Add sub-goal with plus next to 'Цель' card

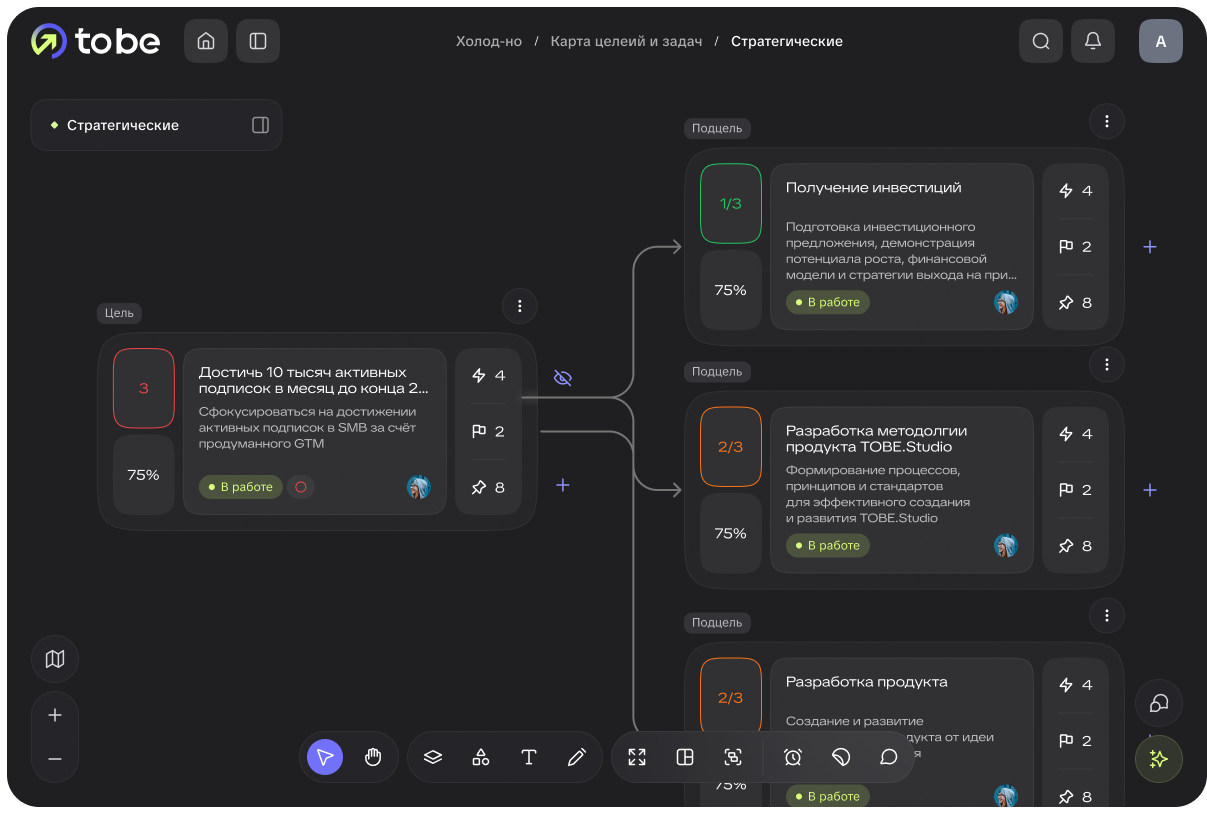pos(563,485)
